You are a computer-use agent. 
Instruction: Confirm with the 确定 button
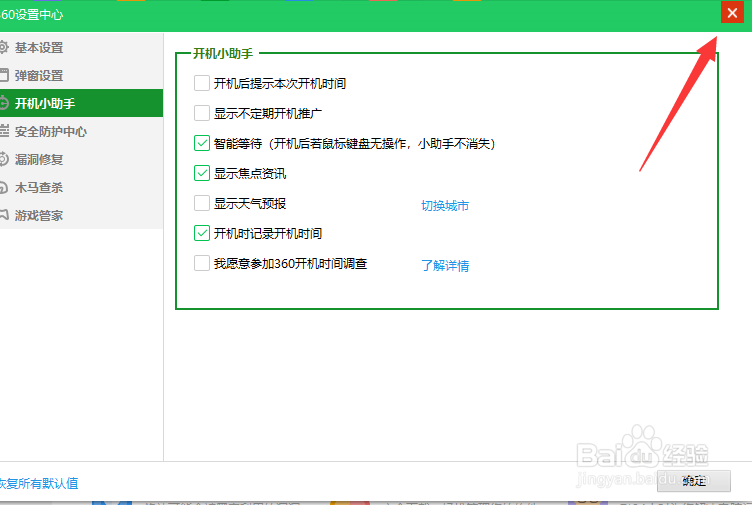[x=694, y=481]
